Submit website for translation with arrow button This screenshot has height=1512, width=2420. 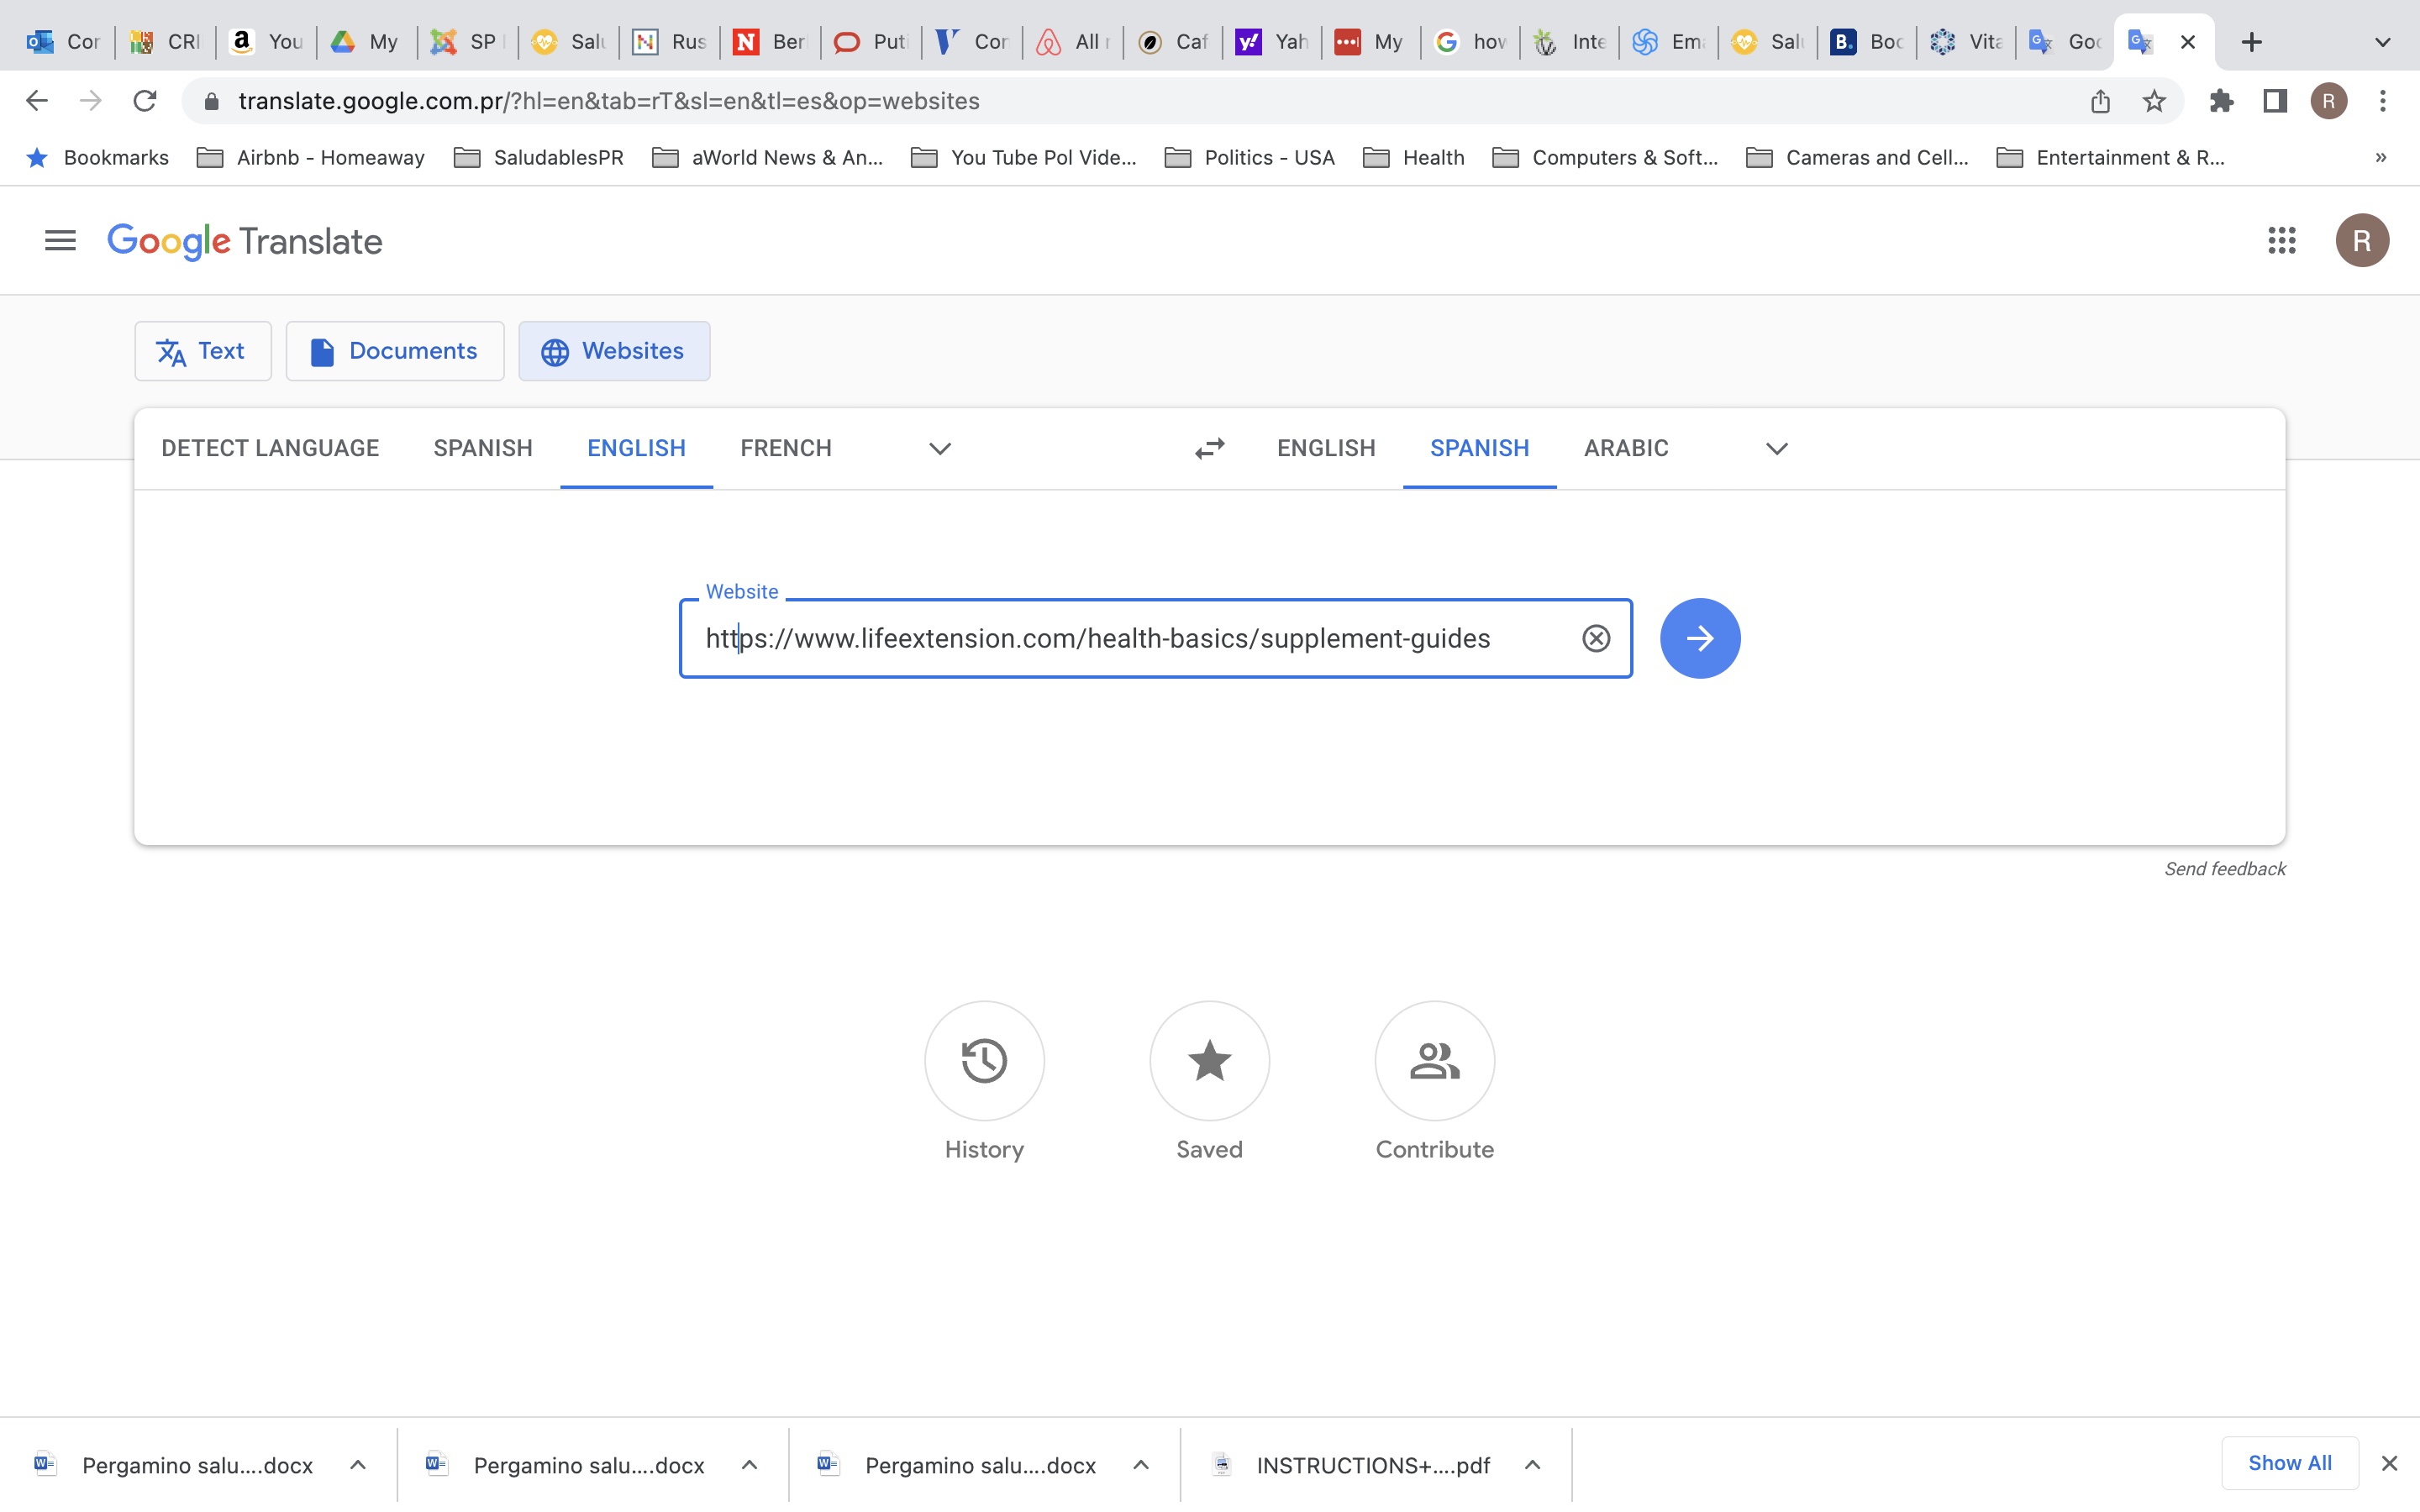1700,638
